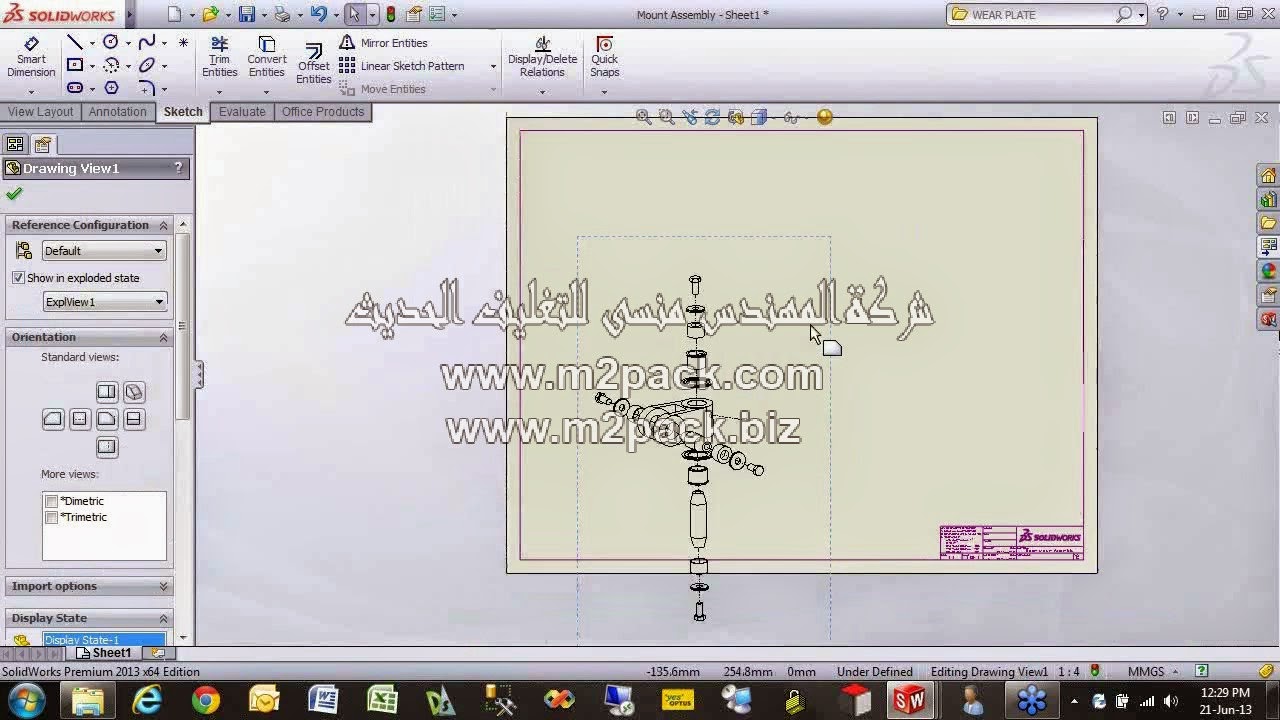Switch to the View Layout tab
Screen dimensions: 1280x720
41,112
